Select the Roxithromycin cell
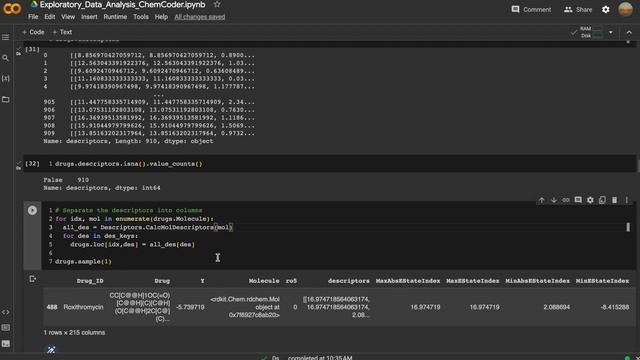The image size is (640, 360). point(83,307)
